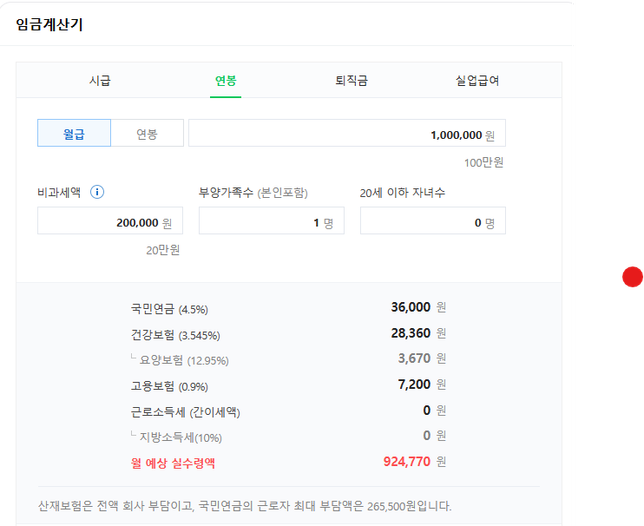Click the 임금계산기 heading
Viewport: 644px width, 526px height.
[49, 24]
